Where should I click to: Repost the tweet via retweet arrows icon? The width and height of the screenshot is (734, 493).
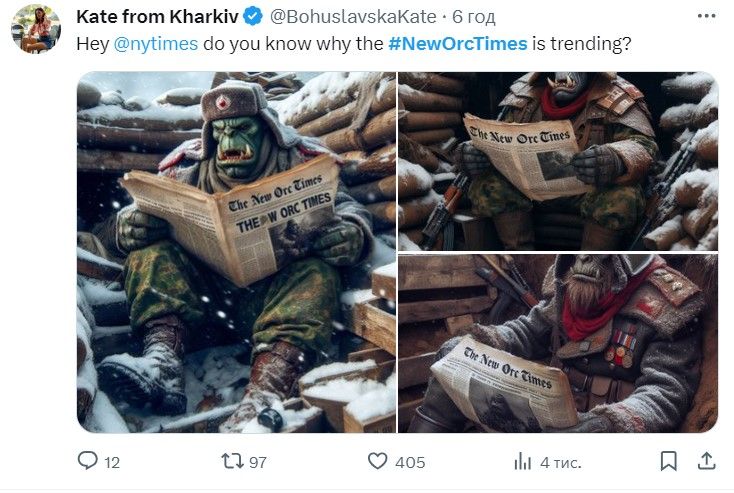click(x=232, y=461)
